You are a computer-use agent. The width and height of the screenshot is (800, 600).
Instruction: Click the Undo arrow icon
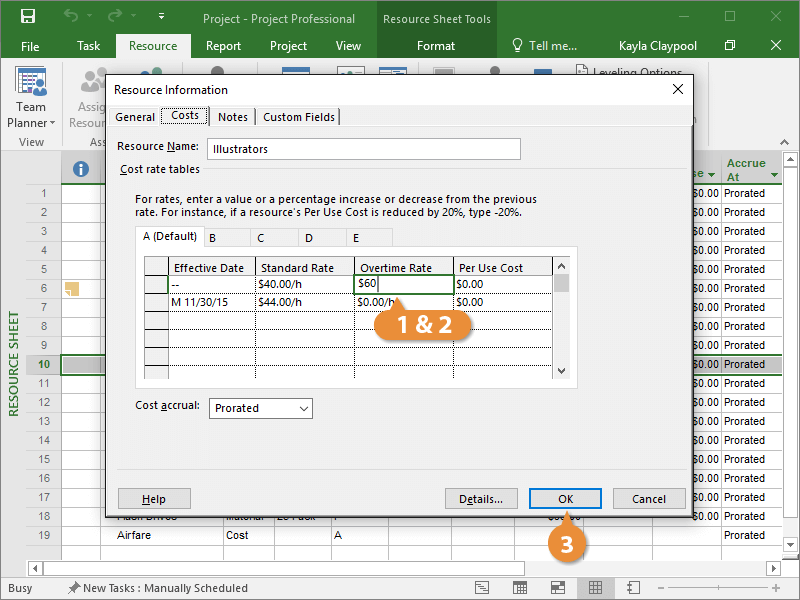point(70,17)
